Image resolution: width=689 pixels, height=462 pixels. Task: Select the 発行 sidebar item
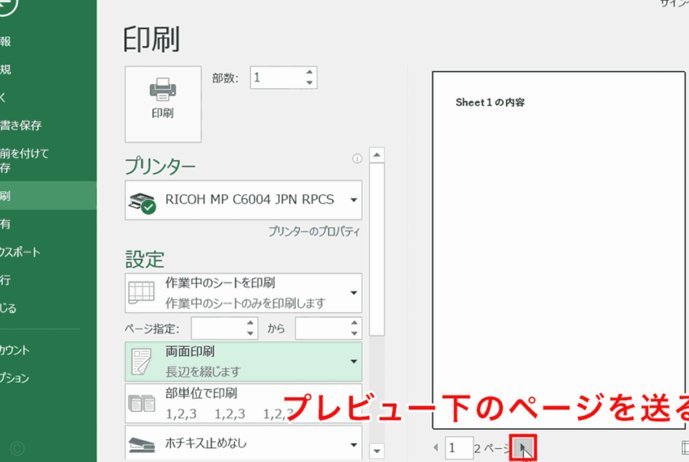click(48, 280)
